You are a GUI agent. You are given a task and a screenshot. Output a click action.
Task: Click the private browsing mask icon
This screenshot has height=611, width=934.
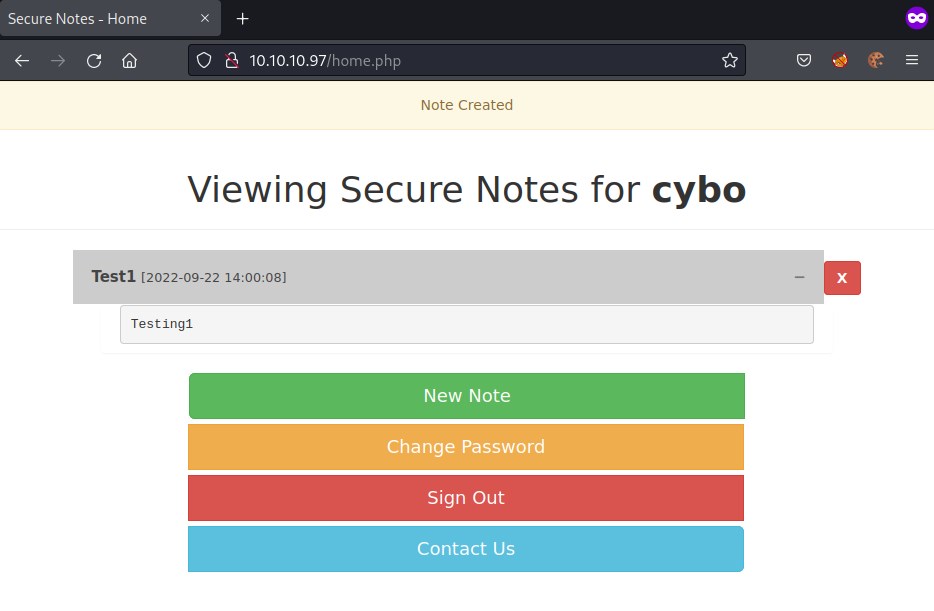[916, 18]
